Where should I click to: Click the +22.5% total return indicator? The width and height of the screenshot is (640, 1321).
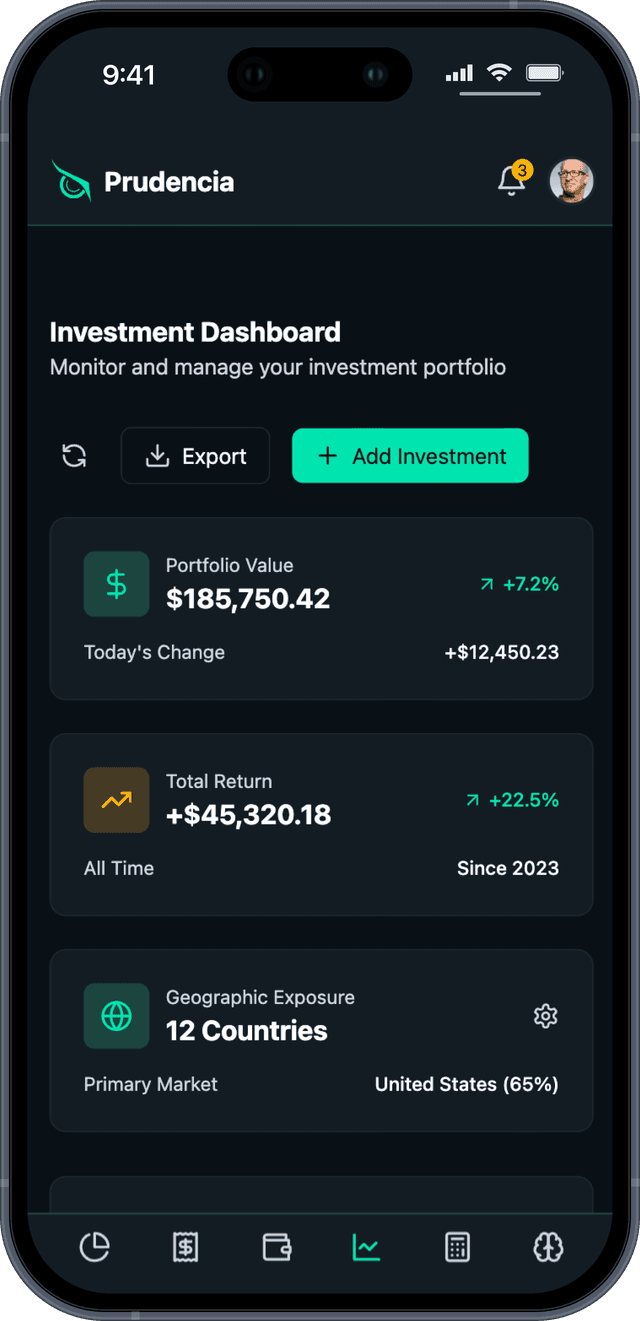(512, 800)
